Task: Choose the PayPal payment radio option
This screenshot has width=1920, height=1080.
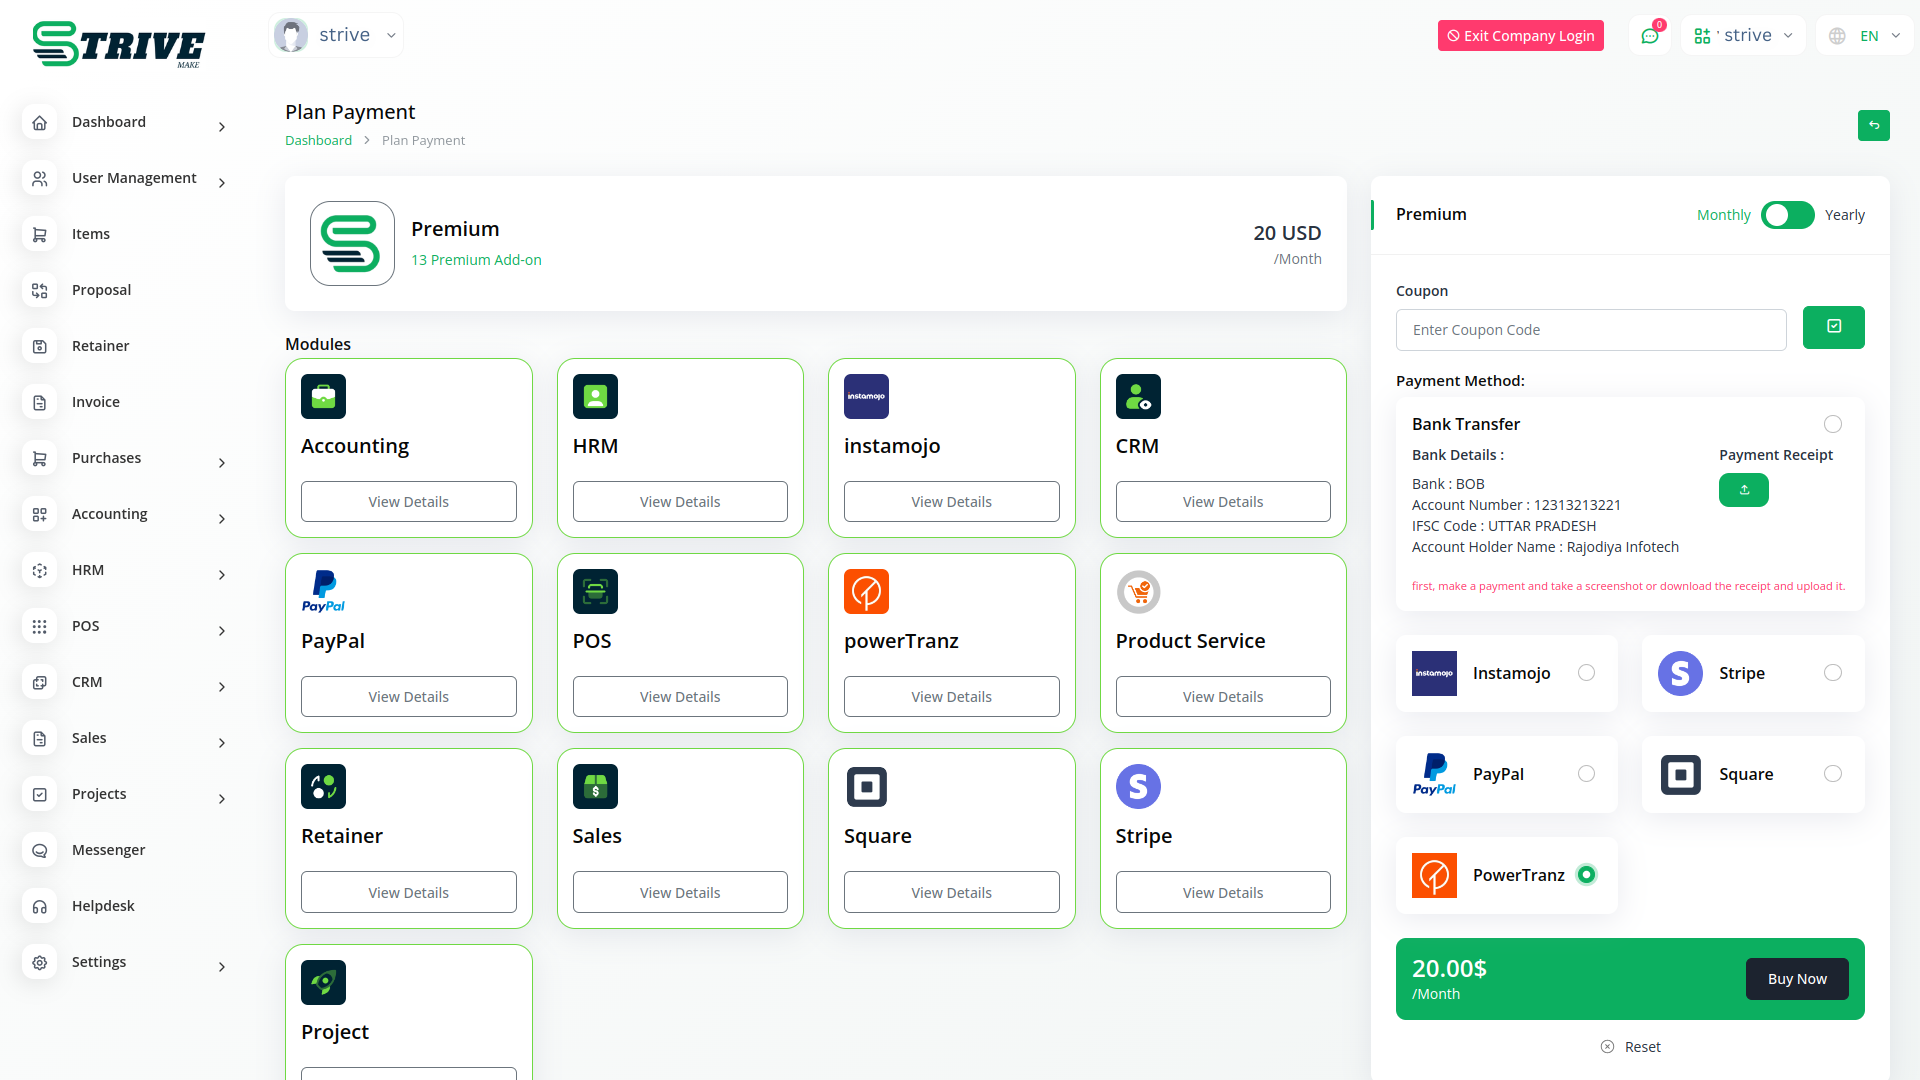Action: click(x=1586, y=774)
